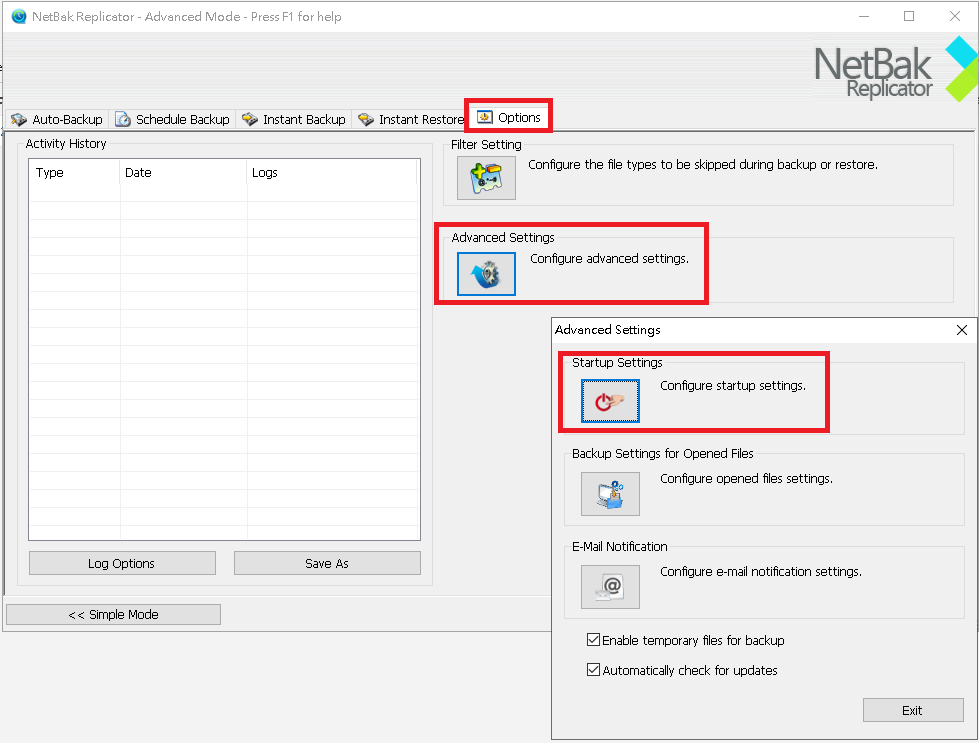Click the Auto-Backup tab icon

click(x=18, y=119)
